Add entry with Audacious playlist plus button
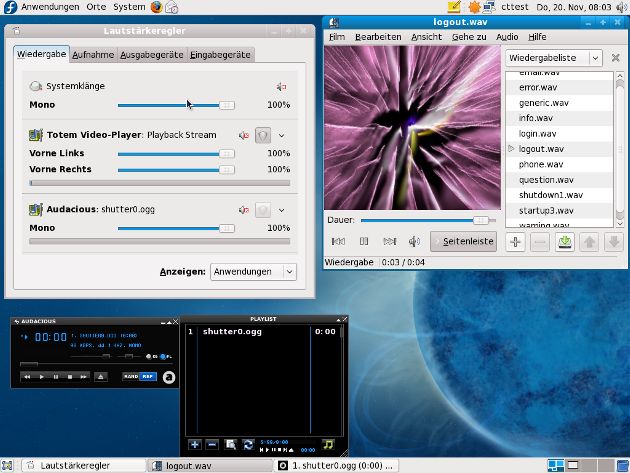 195,444
